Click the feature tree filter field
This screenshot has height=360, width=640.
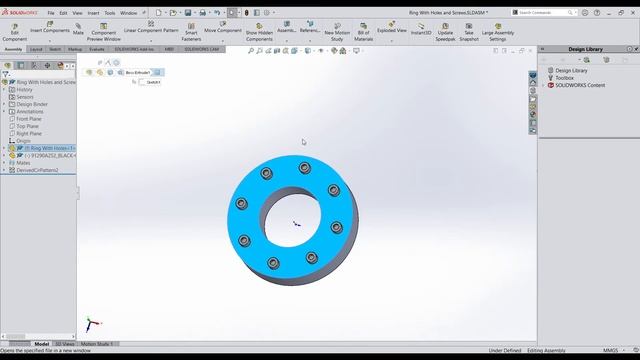[x=42, y=74]
